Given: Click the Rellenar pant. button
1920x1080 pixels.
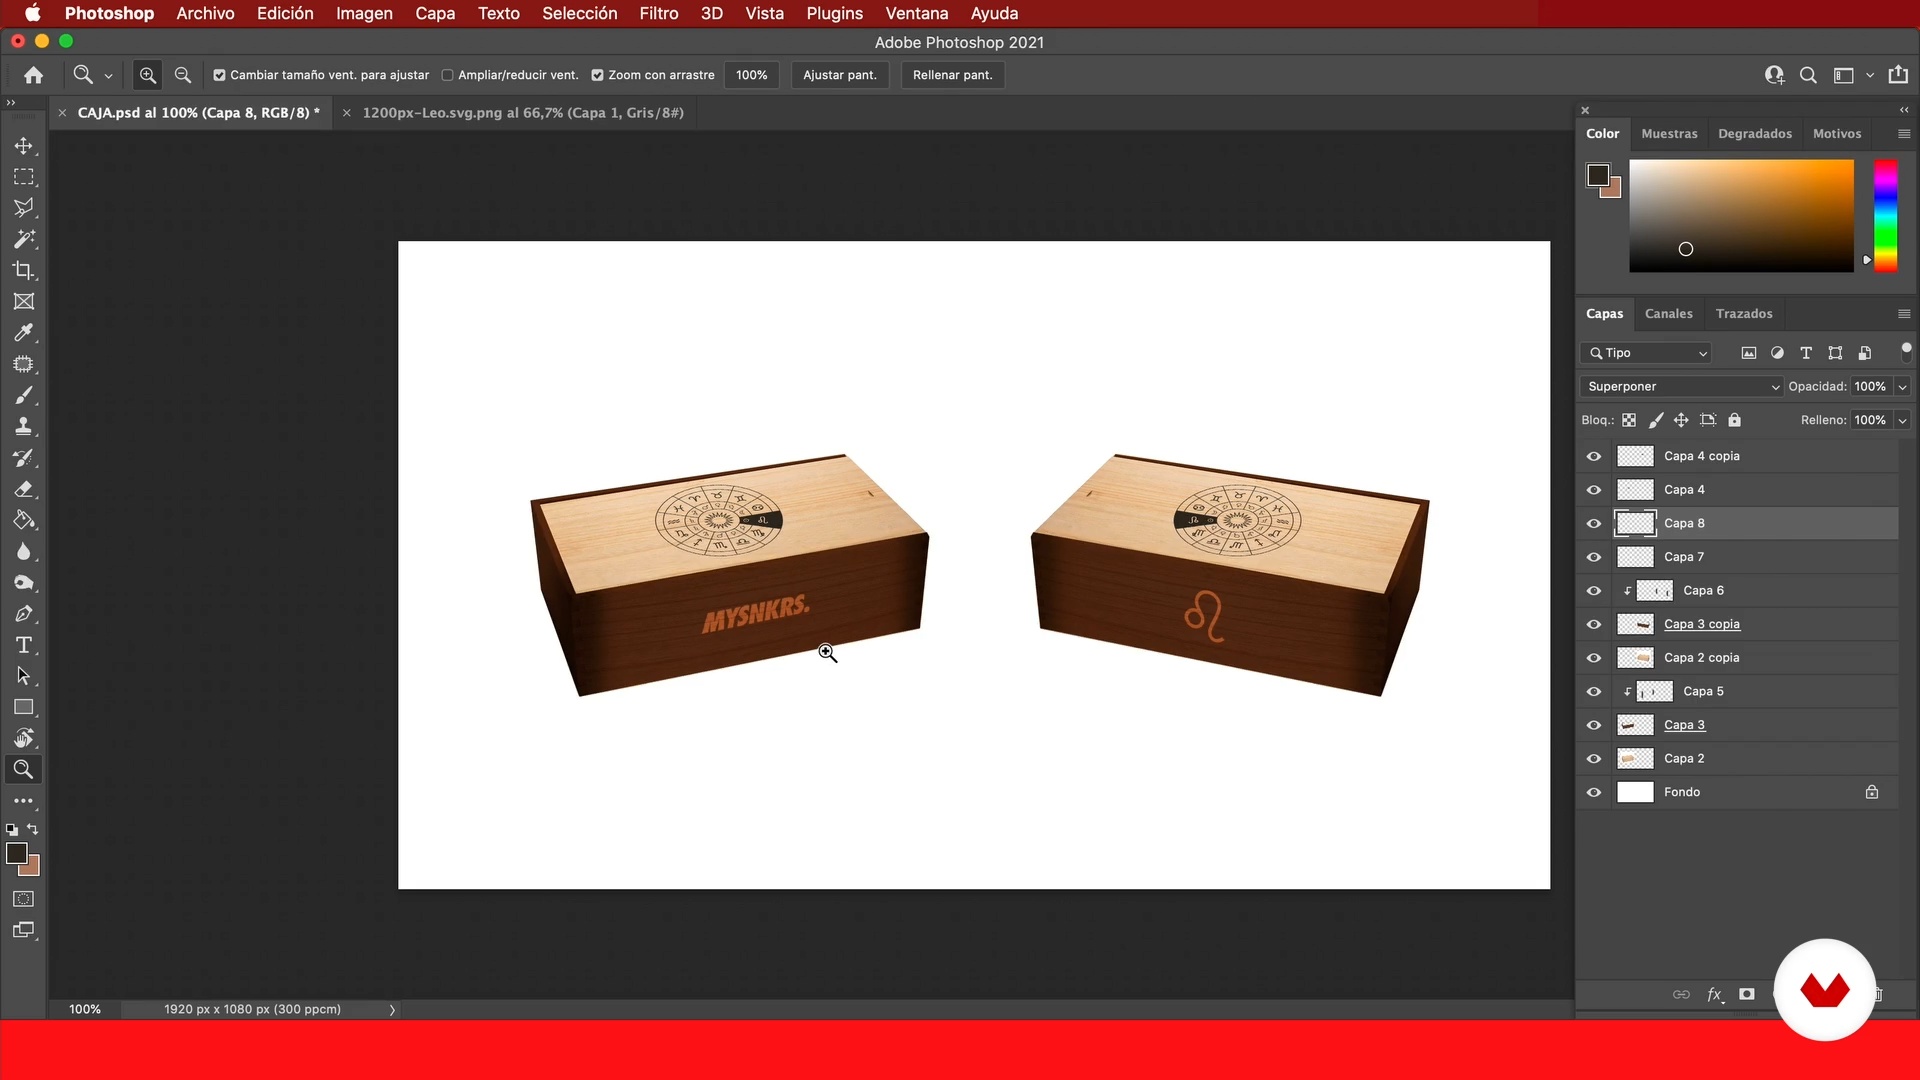Looking at the screenshot, I should (952, 75).
